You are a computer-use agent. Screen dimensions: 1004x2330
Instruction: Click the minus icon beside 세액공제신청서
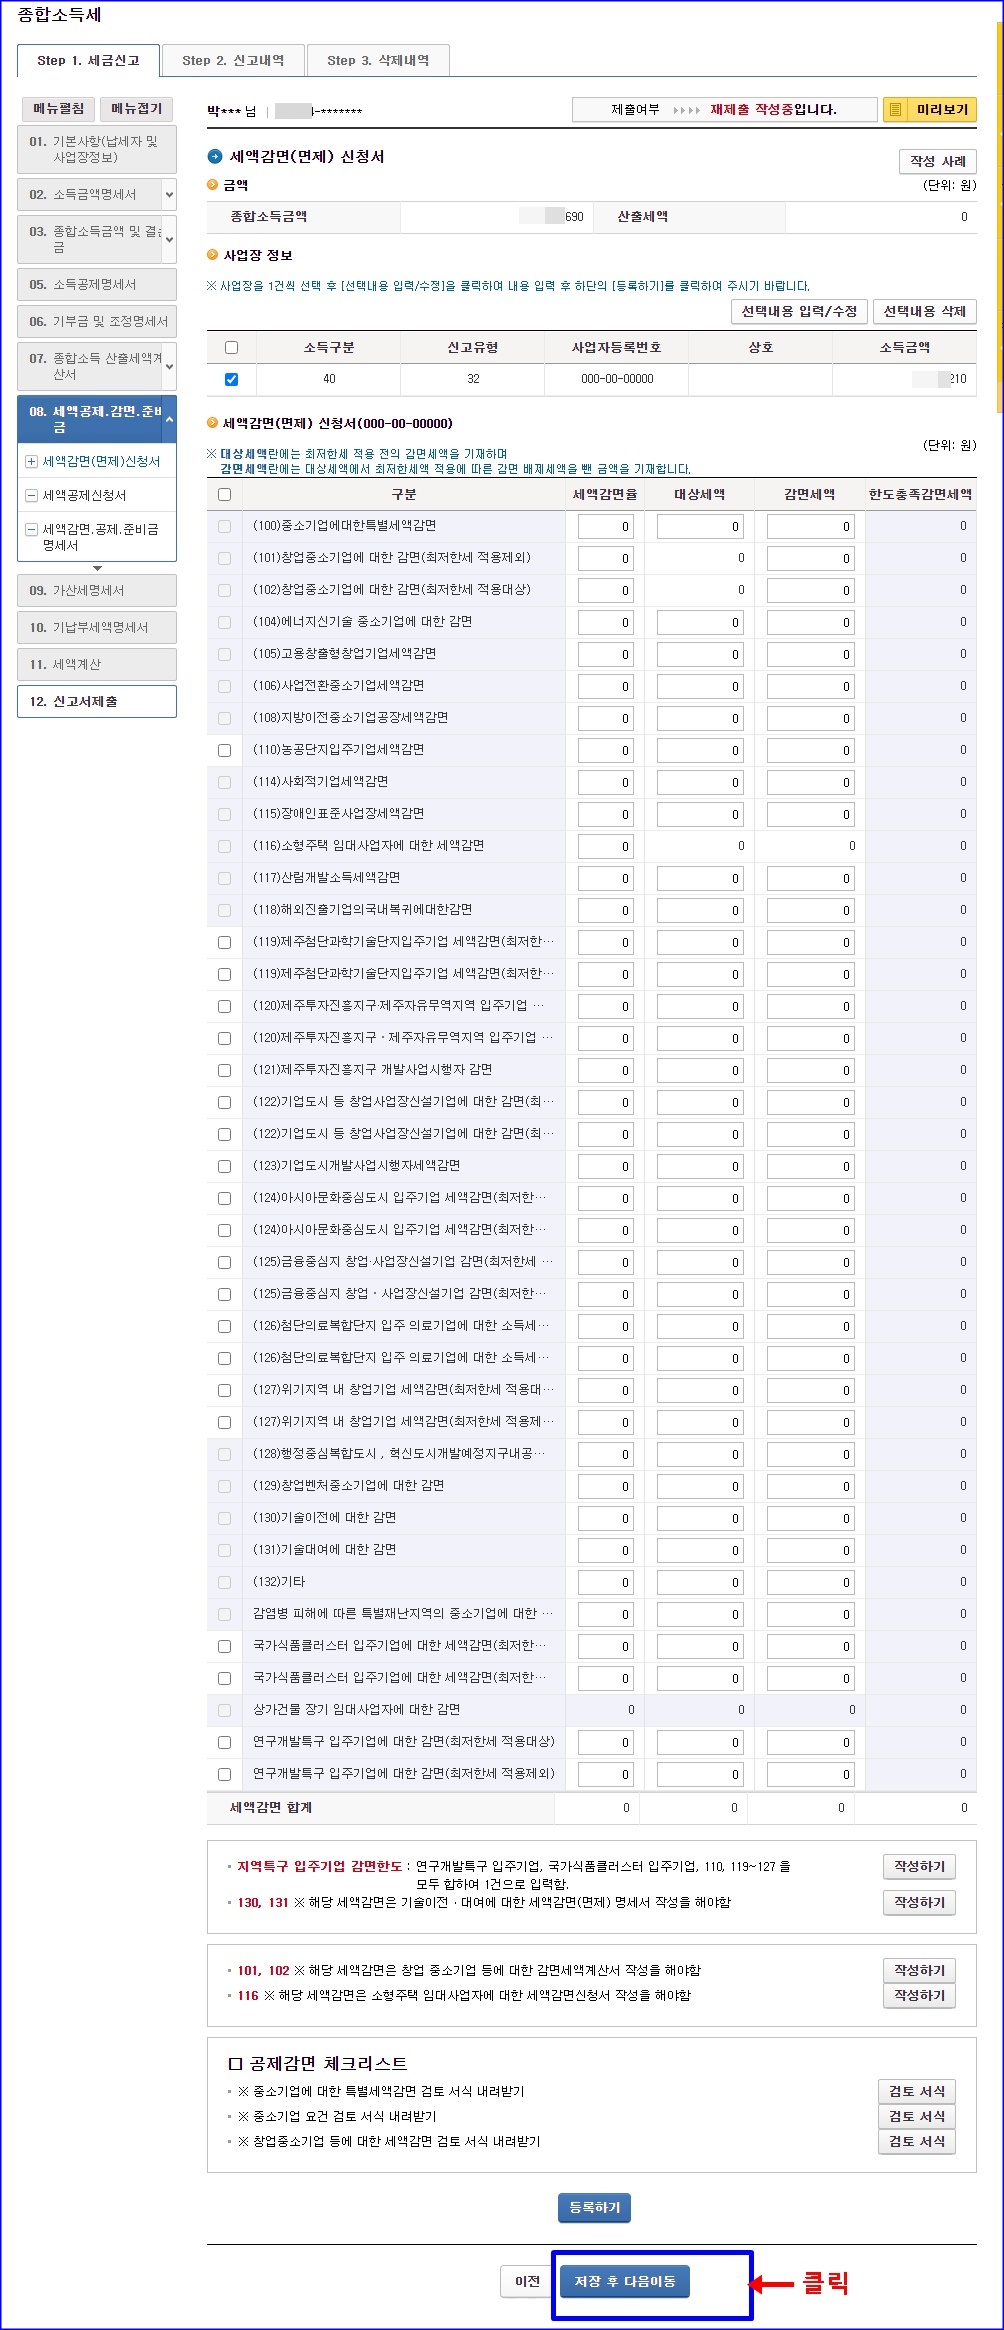[x=32, y=496]
